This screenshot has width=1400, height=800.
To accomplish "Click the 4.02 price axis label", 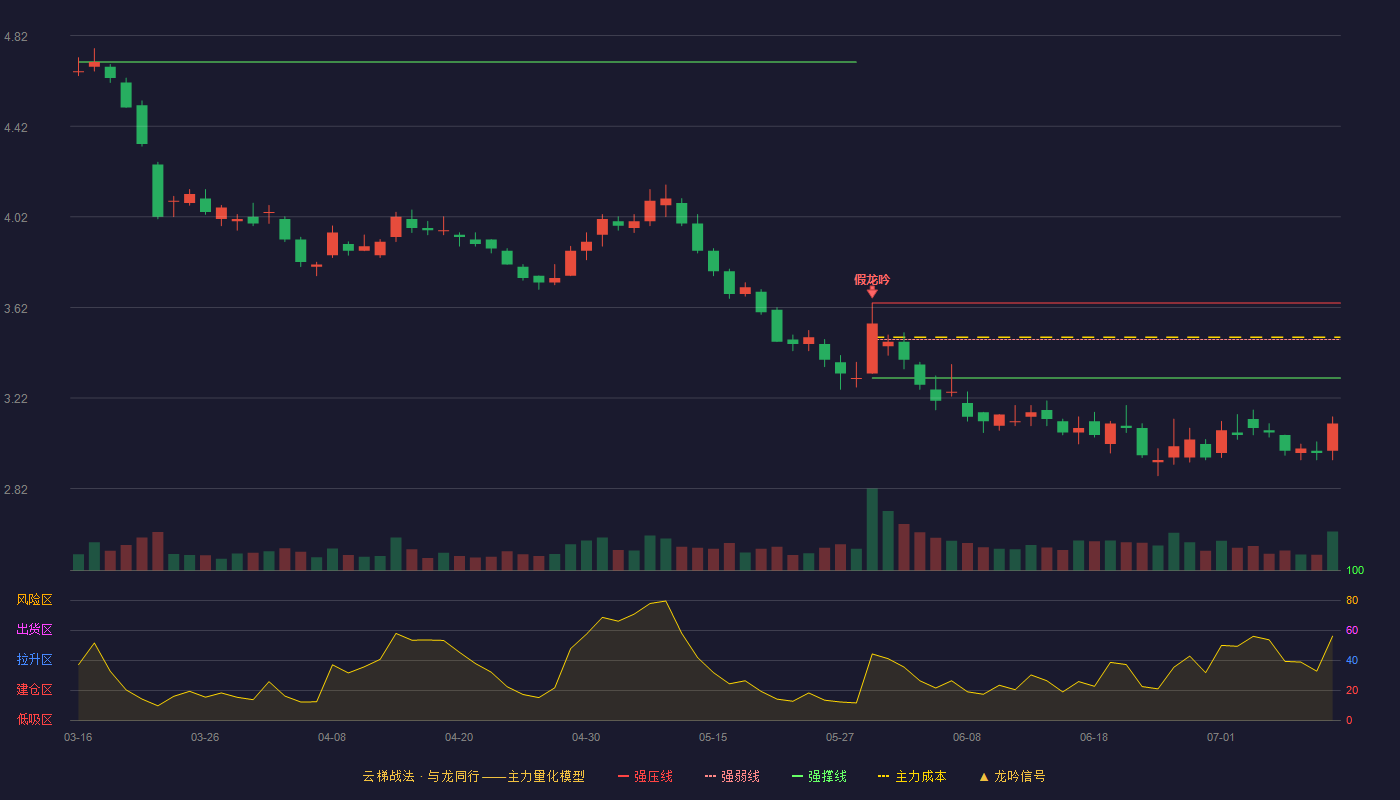I will pyautogui.click(x=16, y=218).
